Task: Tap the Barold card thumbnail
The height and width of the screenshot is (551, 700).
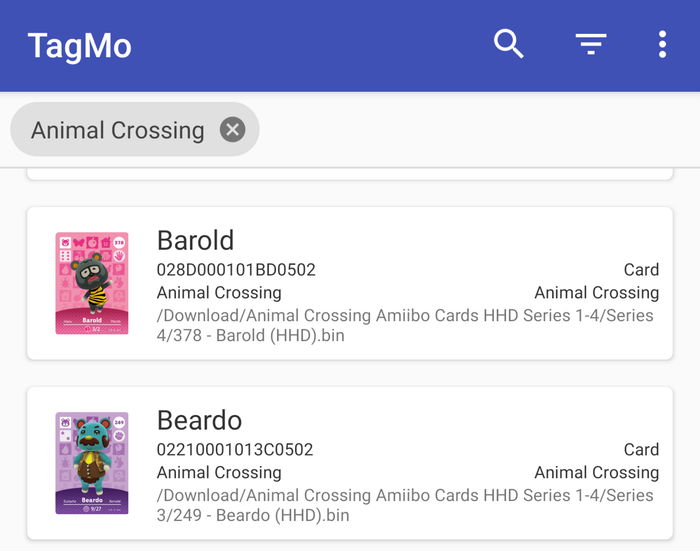Action: (92, 283)
